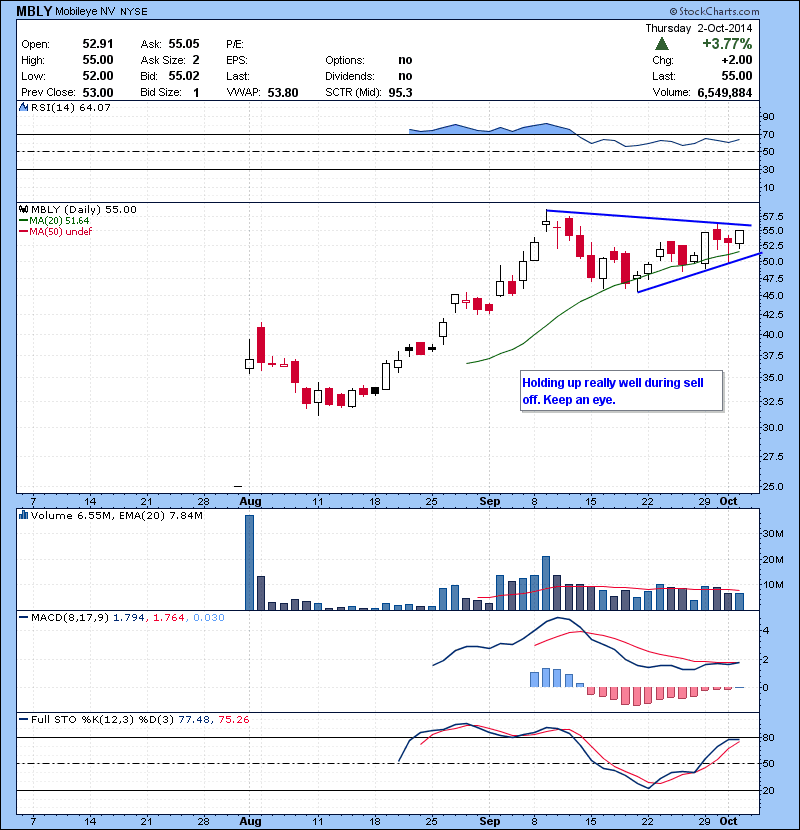
Task: Click the date Thursday 2-Oct-2014
Action: [x=698, y=28]
